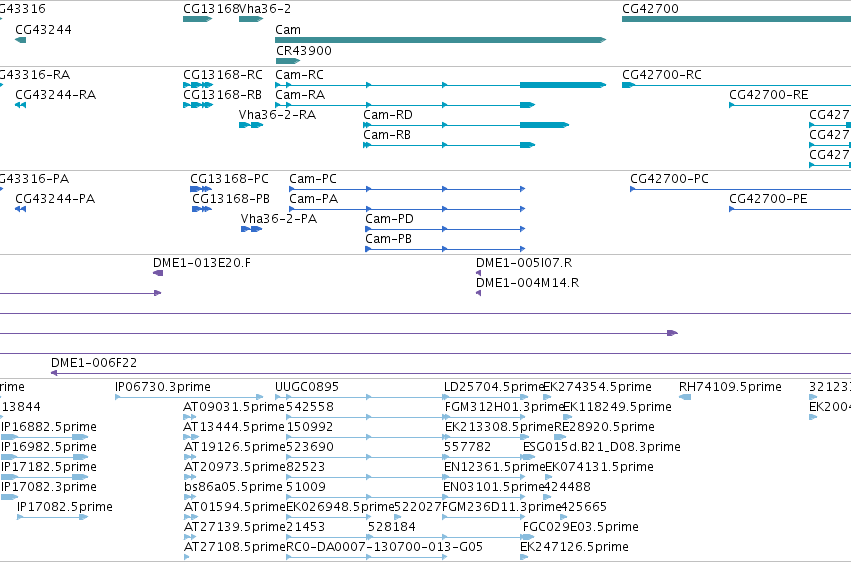Open the Vha36-2 gene label
Image resolution: width=851 pixels, height=562 pixels.
[265, 9]
